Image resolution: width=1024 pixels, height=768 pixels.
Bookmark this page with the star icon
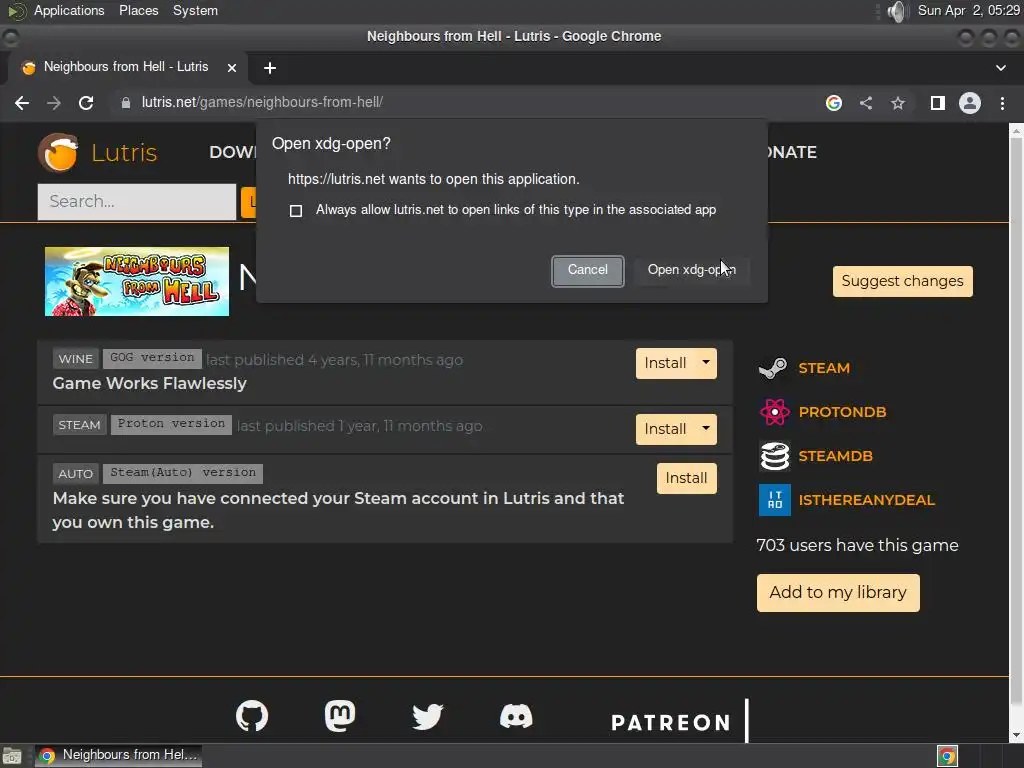(898, 103)
